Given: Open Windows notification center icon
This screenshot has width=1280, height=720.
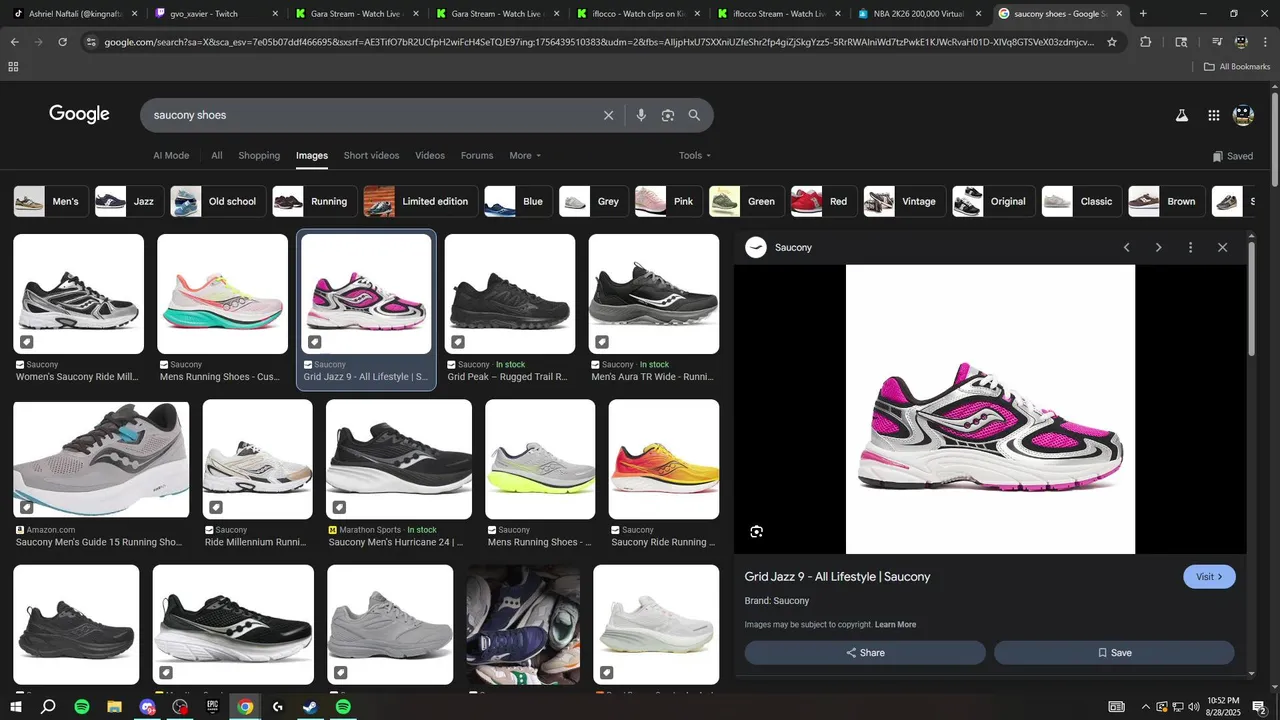Looking at the screenshot, I should [x=1259, y=707].
